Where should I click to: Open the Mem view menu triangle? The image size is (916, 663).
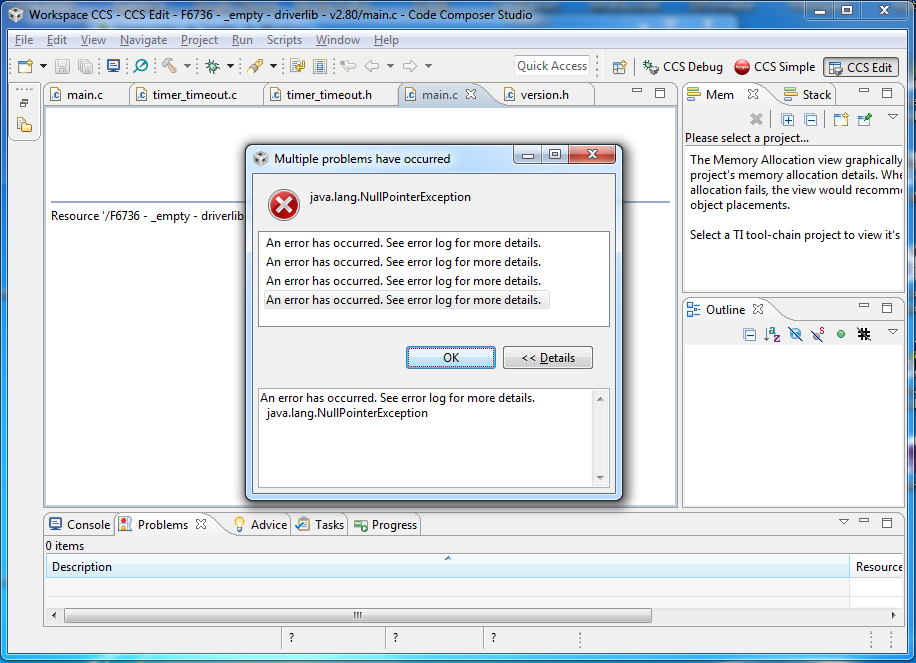click(893, 117)
